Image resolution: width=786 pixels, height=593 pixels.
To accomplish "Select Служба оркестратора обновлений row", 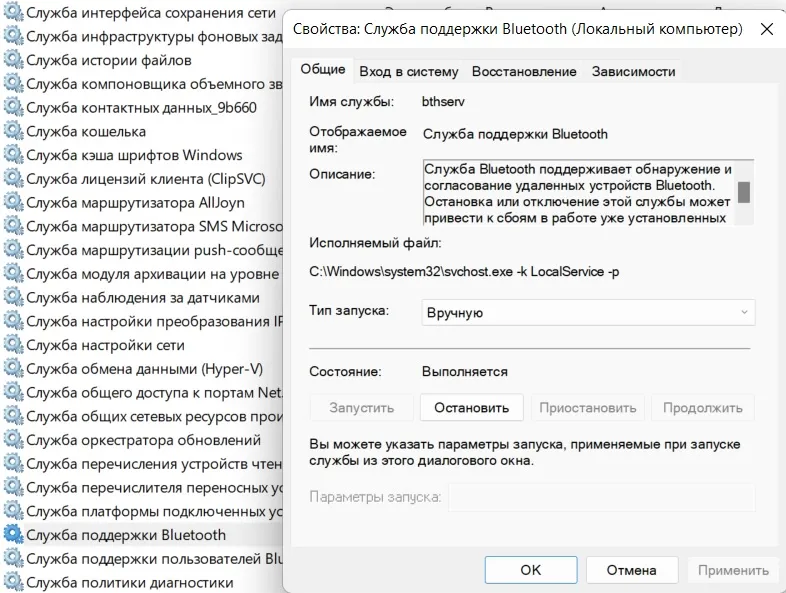I will [x=142, y=440].
